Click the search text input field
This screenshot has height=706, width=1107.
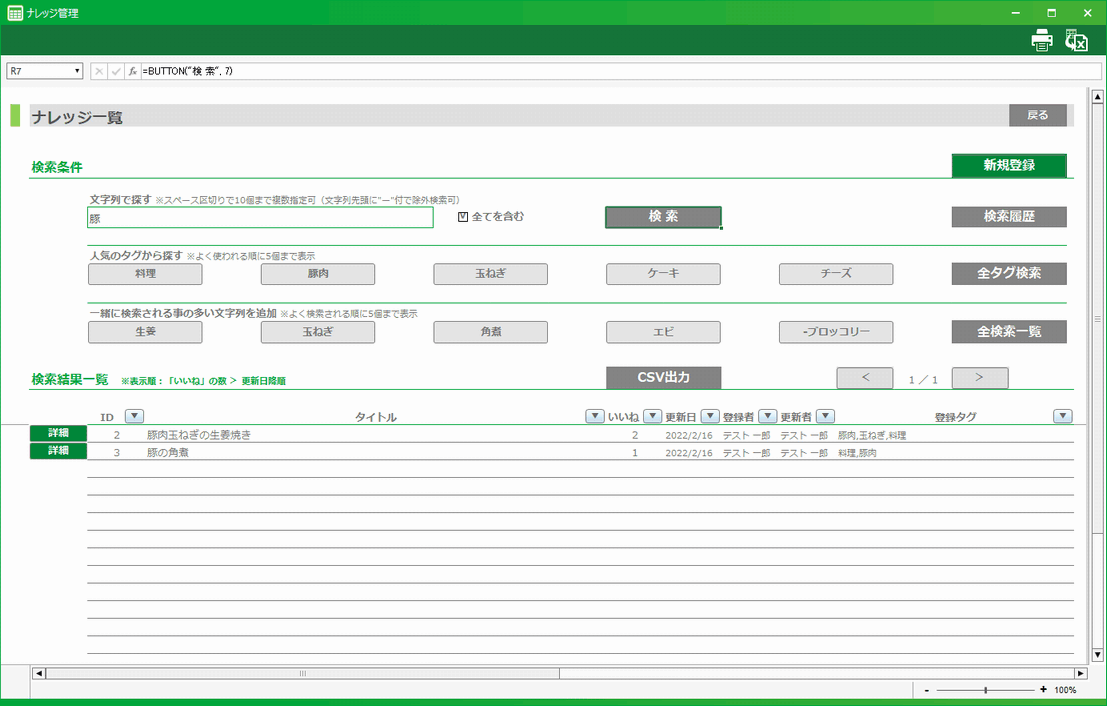pyautogui.click(x=260, y=218)
